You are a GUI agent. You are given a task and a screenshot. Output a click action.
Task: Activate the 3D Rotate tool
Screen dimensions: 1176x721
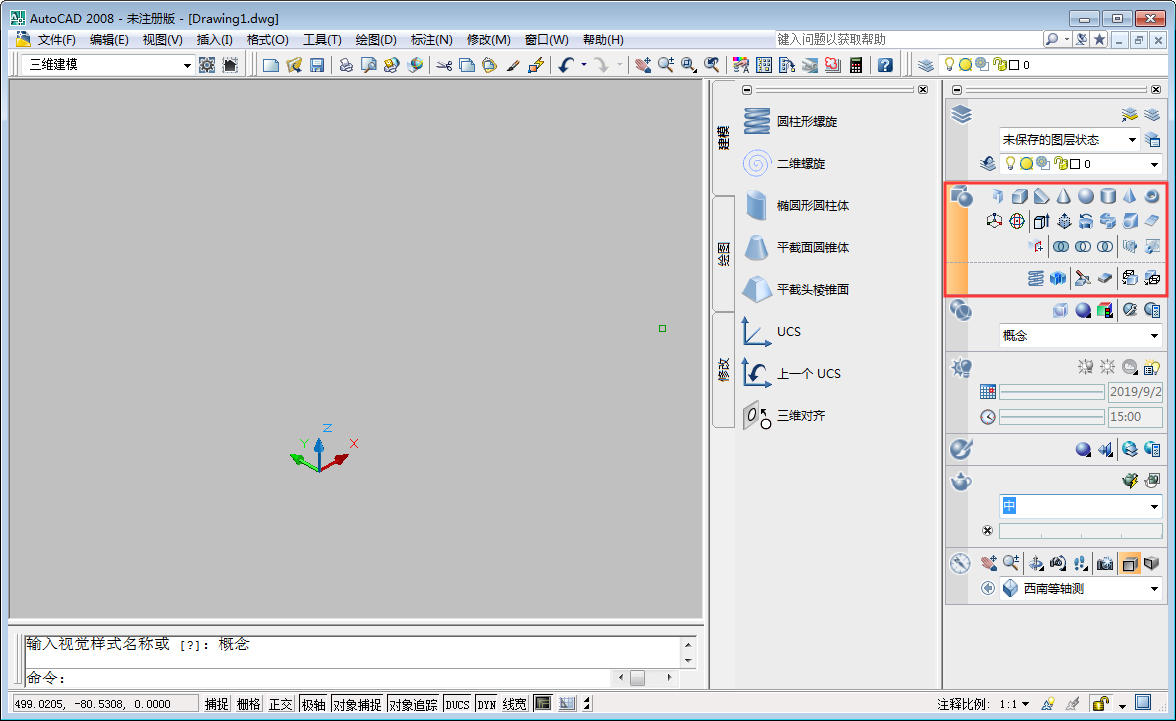(1016, 221)
